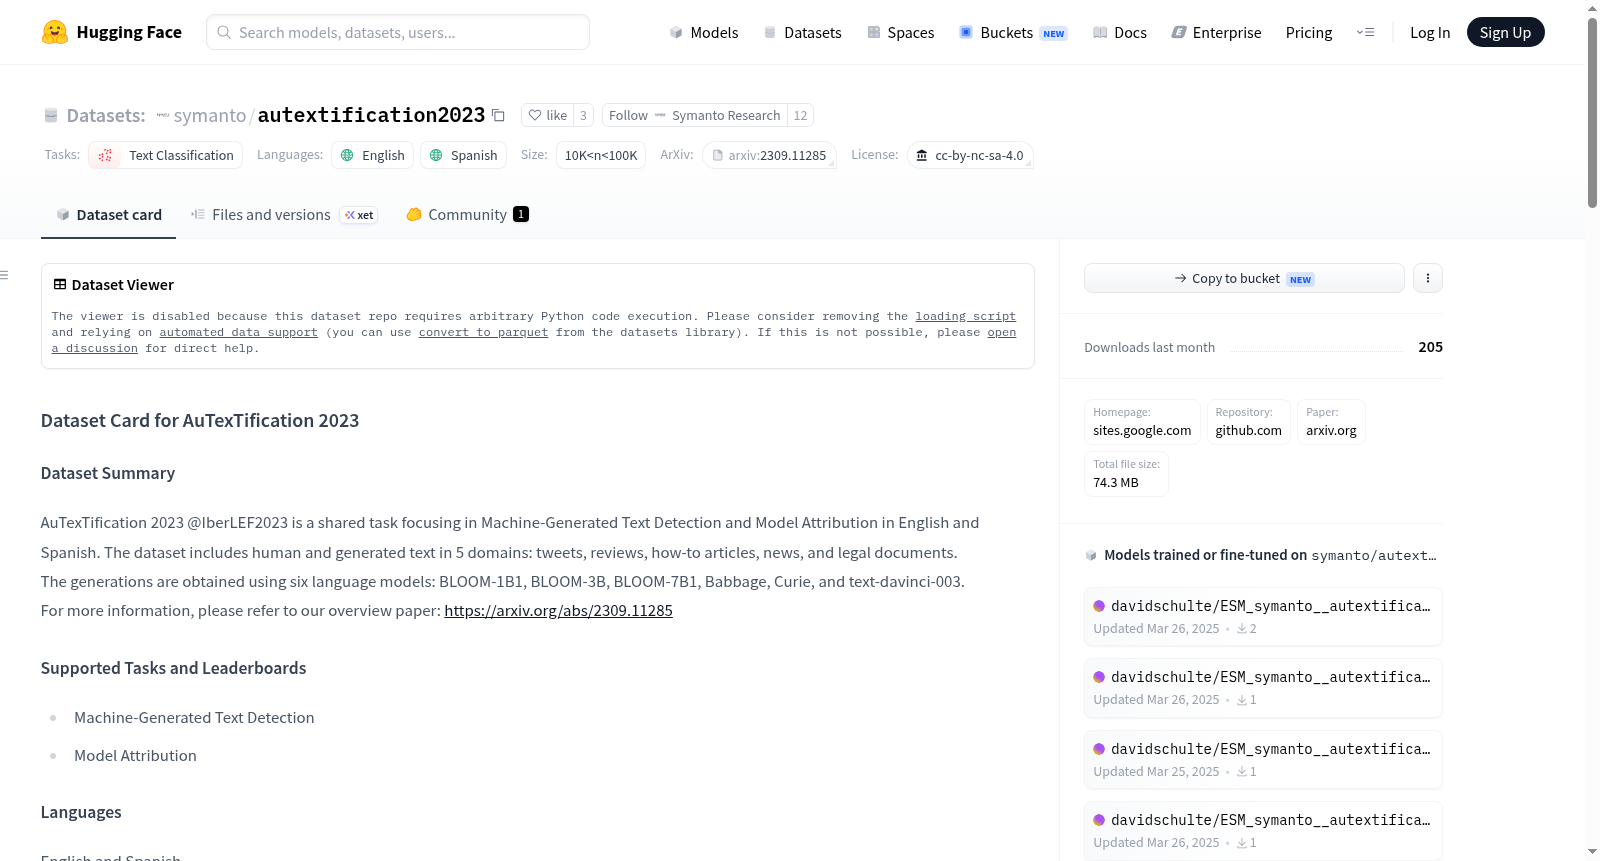Open the Pricing page

[1309, 32]
